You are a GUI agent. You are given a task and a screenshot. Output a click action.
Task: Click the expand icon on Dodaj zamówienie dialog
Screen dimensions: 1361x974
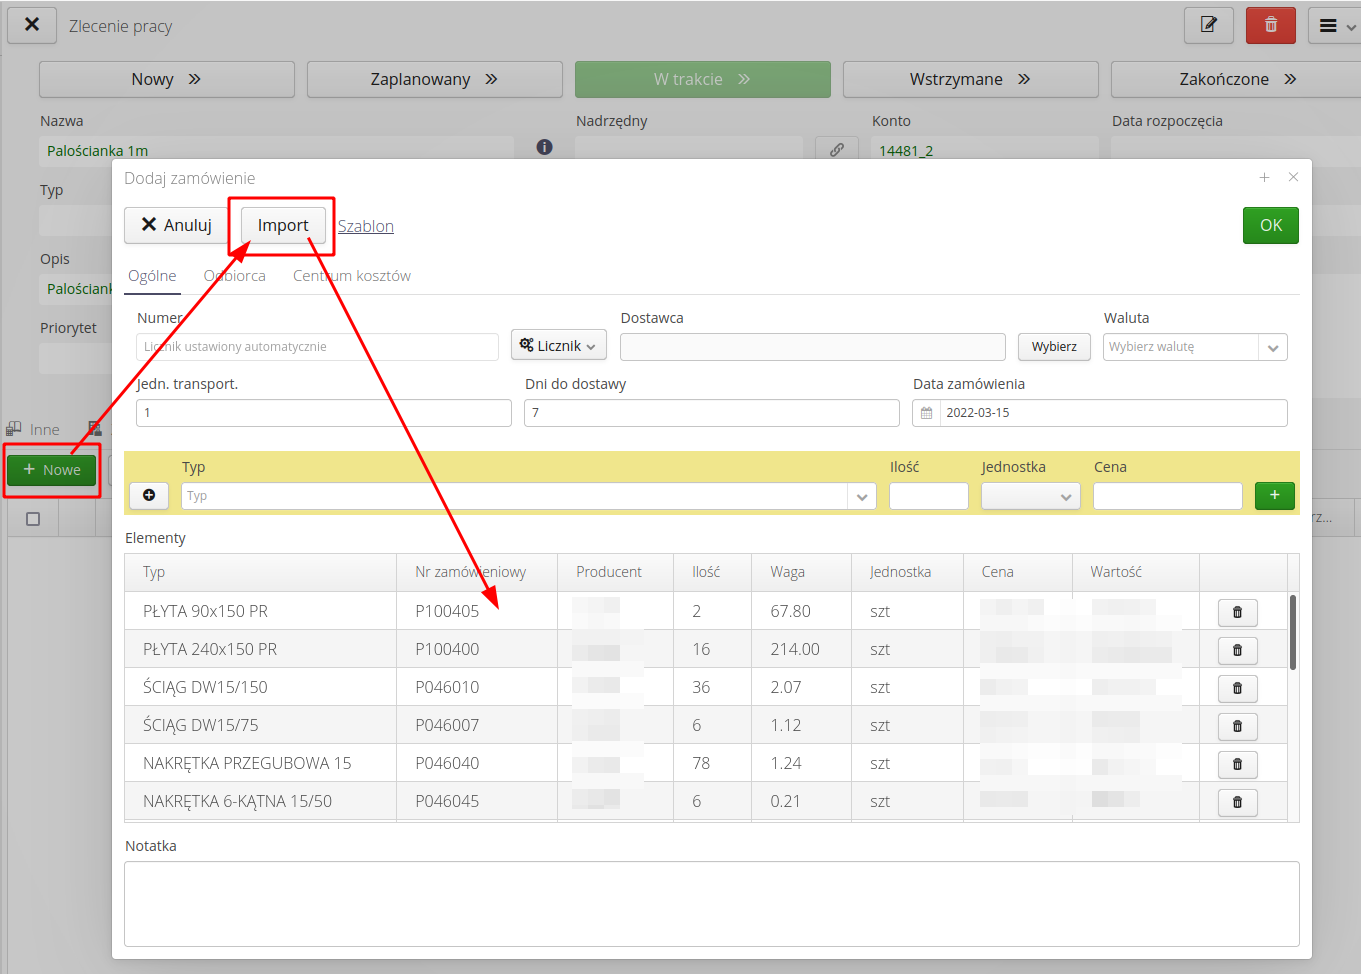(1264, 177)
